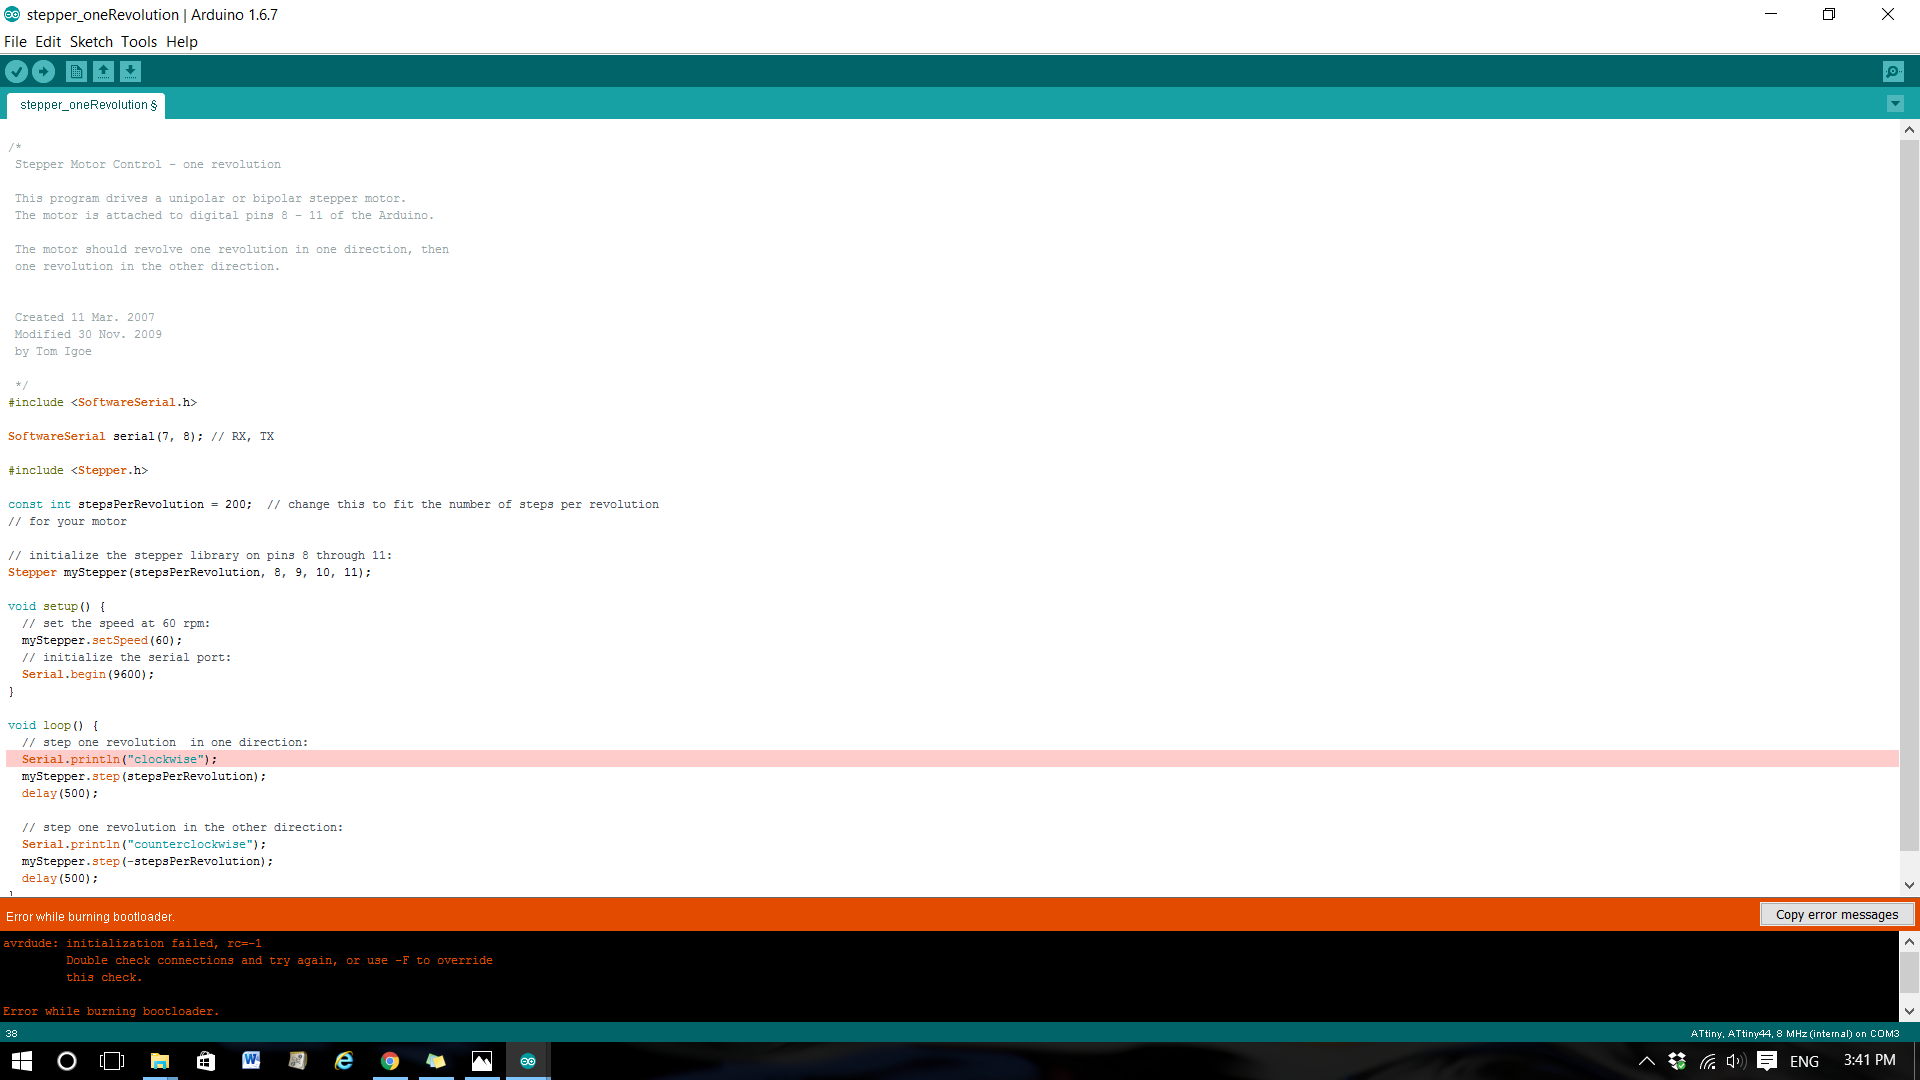The width and height of the screenshot is (1920, 1080).
Task: Click the void setup() line
Action: pyautogui.click(x=57, y=606)
